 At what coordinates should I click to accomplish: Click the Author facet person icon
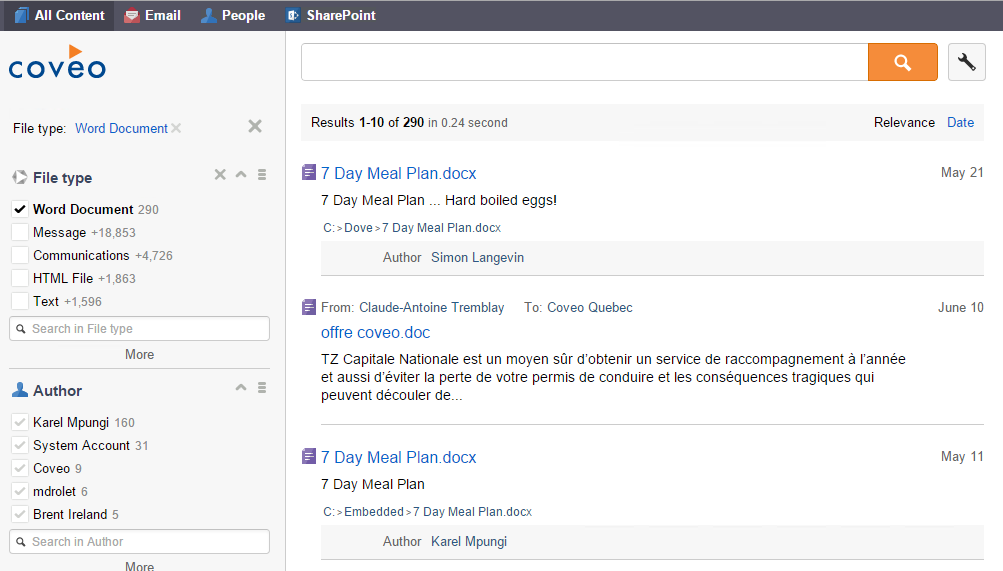point(20,390)
